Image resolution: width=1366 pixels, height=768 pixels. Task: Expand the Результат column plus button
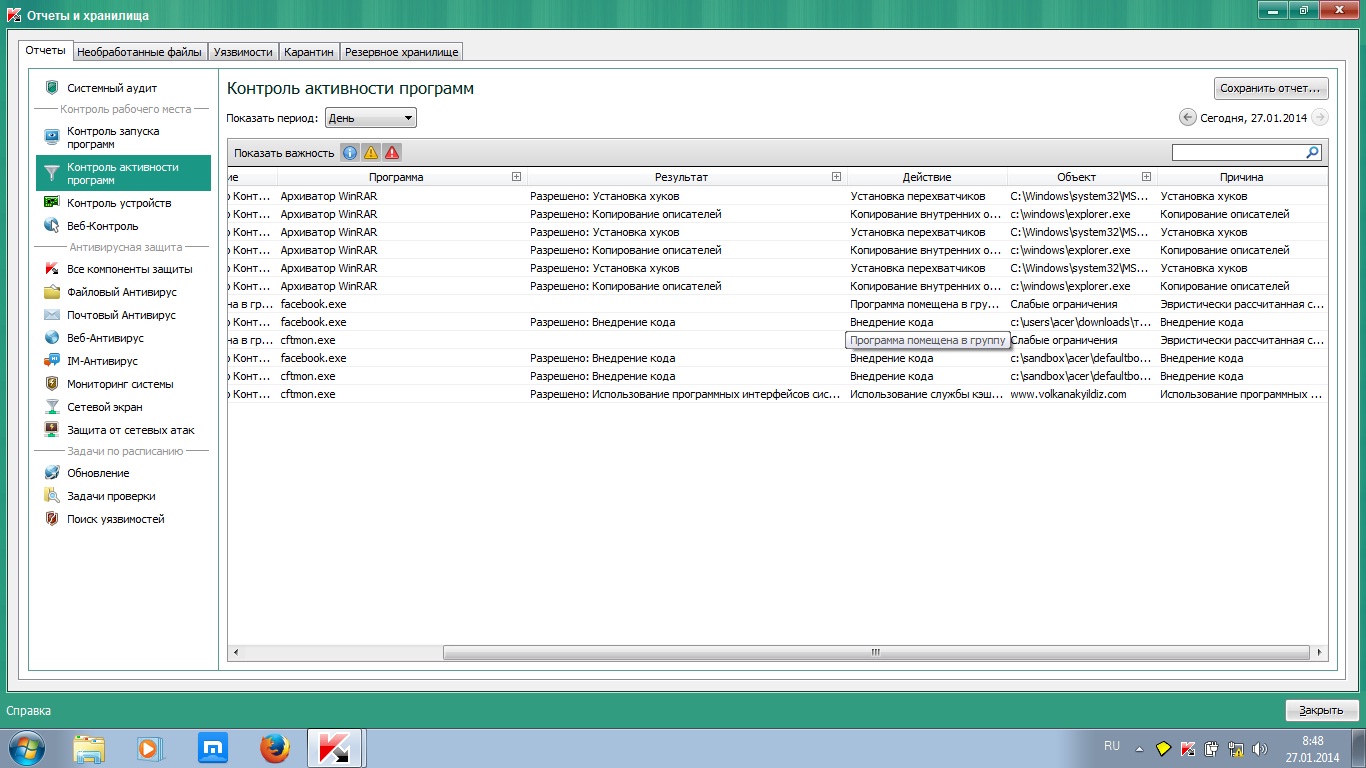(x=836, y=177)
